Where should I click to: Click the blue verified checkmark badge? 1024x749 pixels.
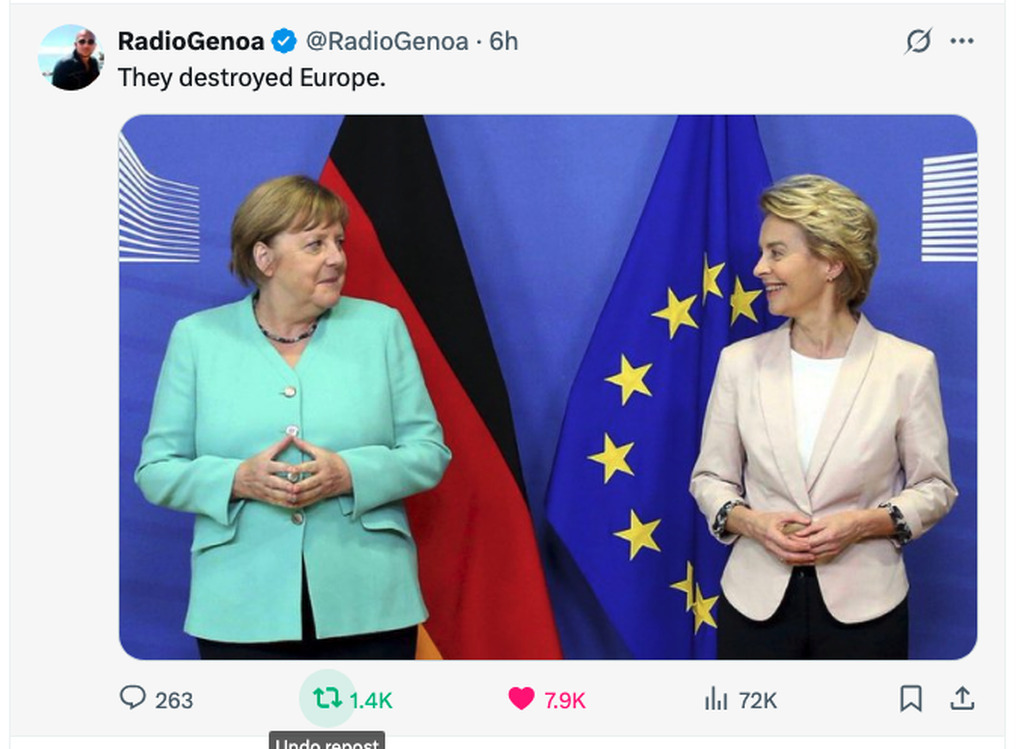coord(283,41)
